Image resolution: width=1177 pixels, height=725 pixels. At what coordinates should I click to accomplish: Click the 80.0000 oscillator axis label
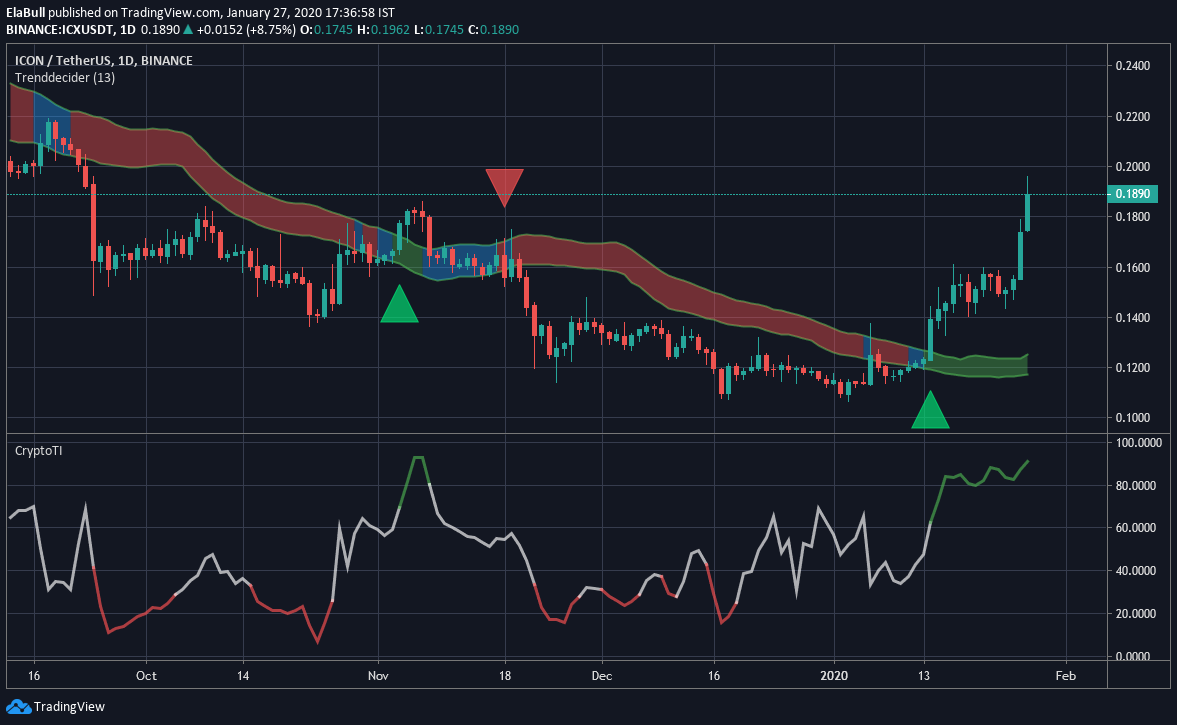(x=1136, y=486)
